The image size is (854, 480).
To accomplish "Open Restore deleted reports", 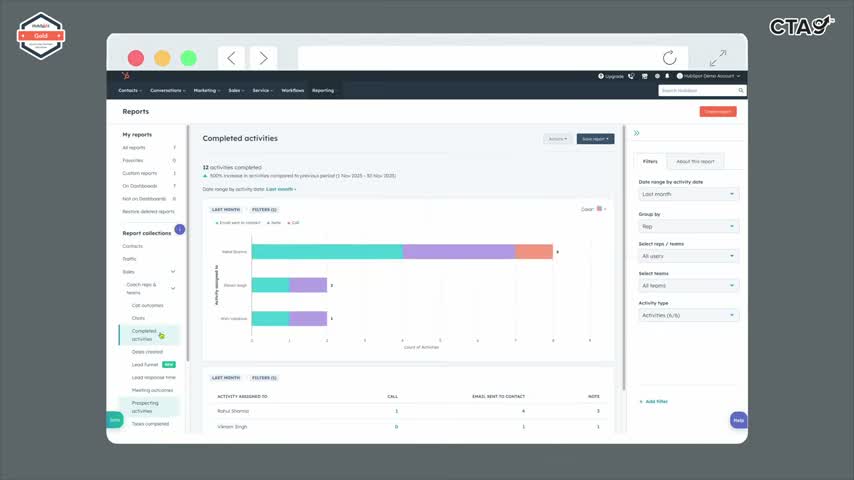I will click(148, 211).
